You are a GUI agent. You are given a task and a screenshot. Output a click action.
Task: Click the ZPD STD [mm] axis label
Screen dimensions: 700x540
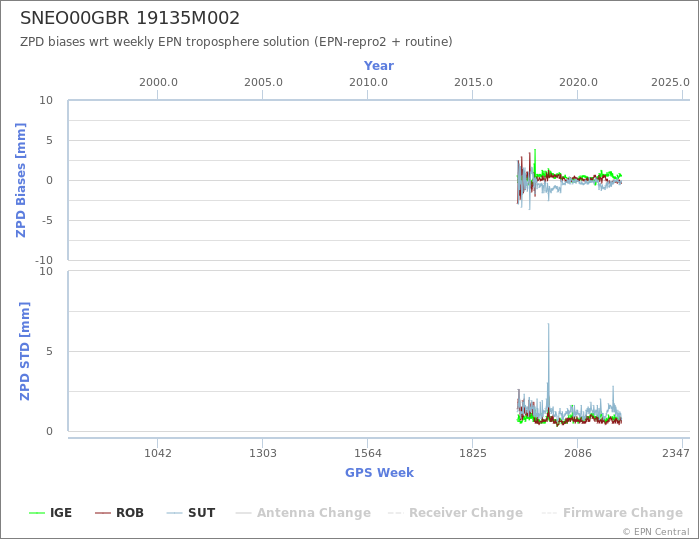[x=24, y=351]
